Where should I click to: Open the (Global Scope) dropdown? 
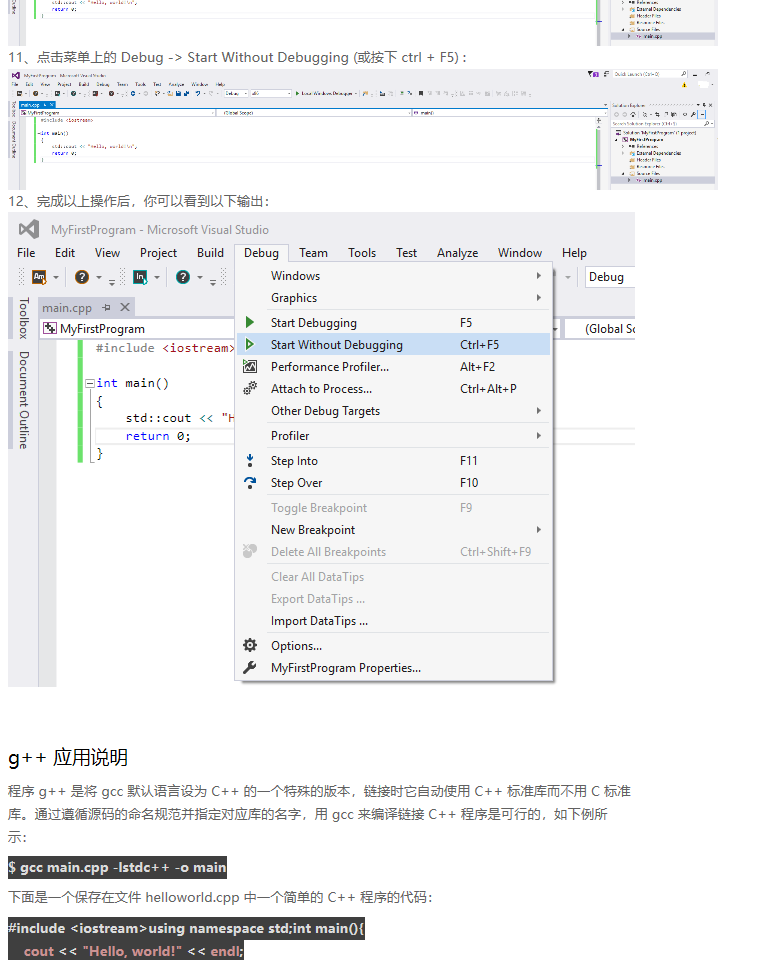pyautogui.click(x=600, y=329)
